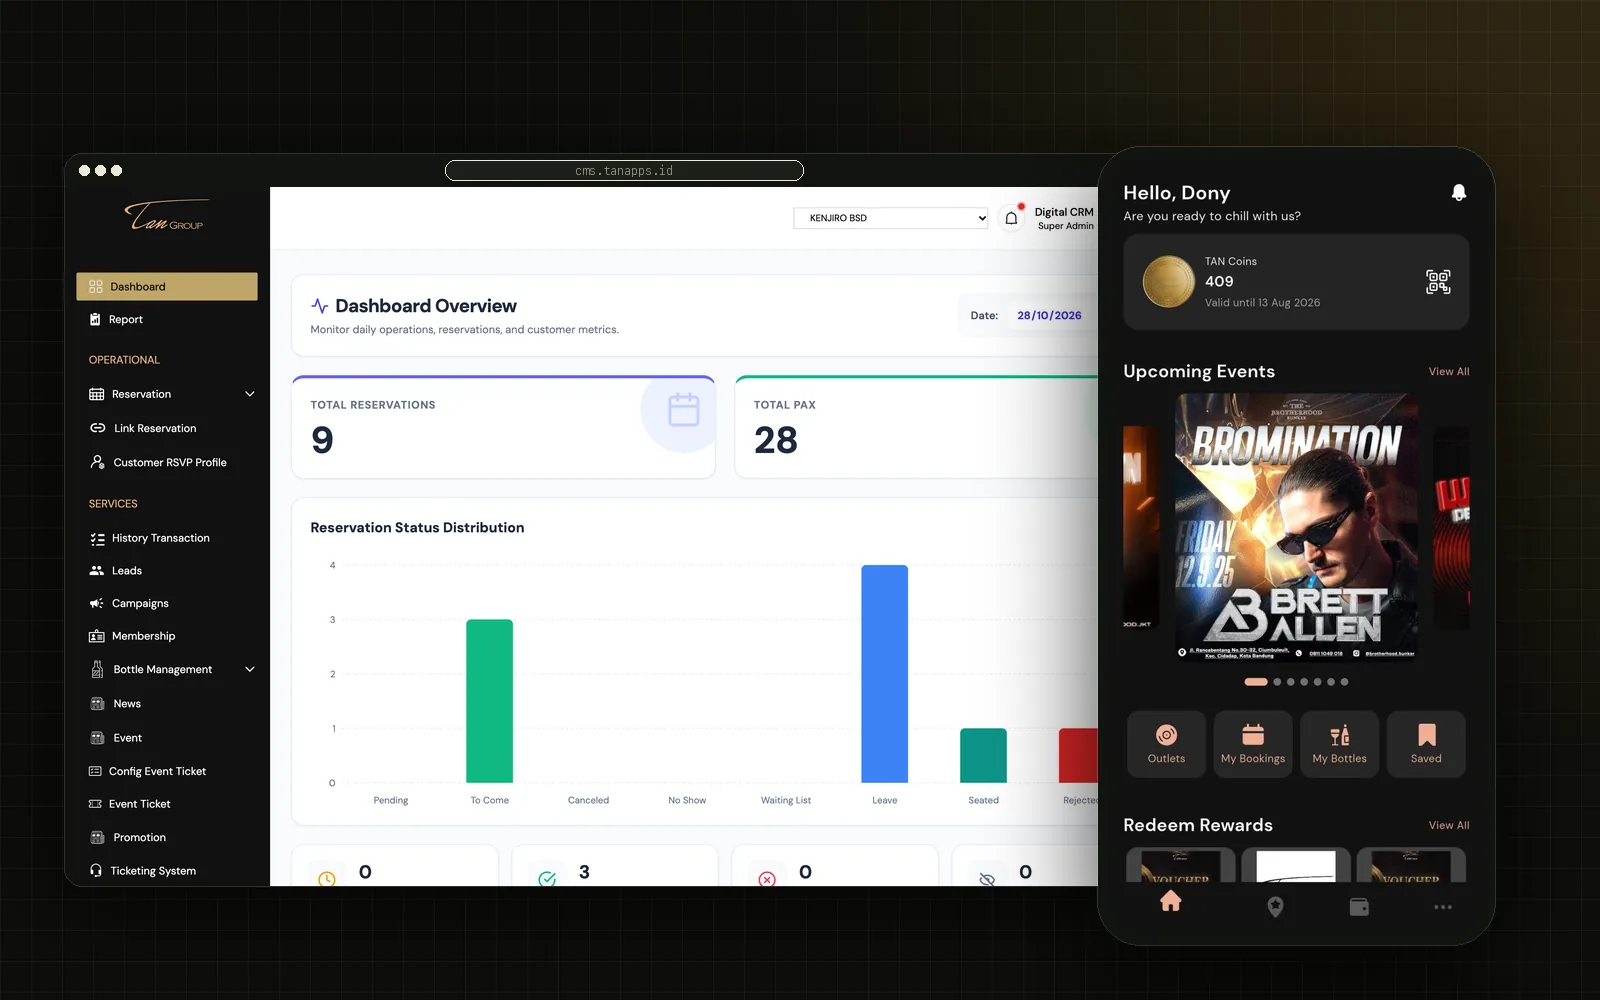The image size is (1600, 1000).
Task: Tap the bell icon in the mobile app
Action: [1459, 193]
